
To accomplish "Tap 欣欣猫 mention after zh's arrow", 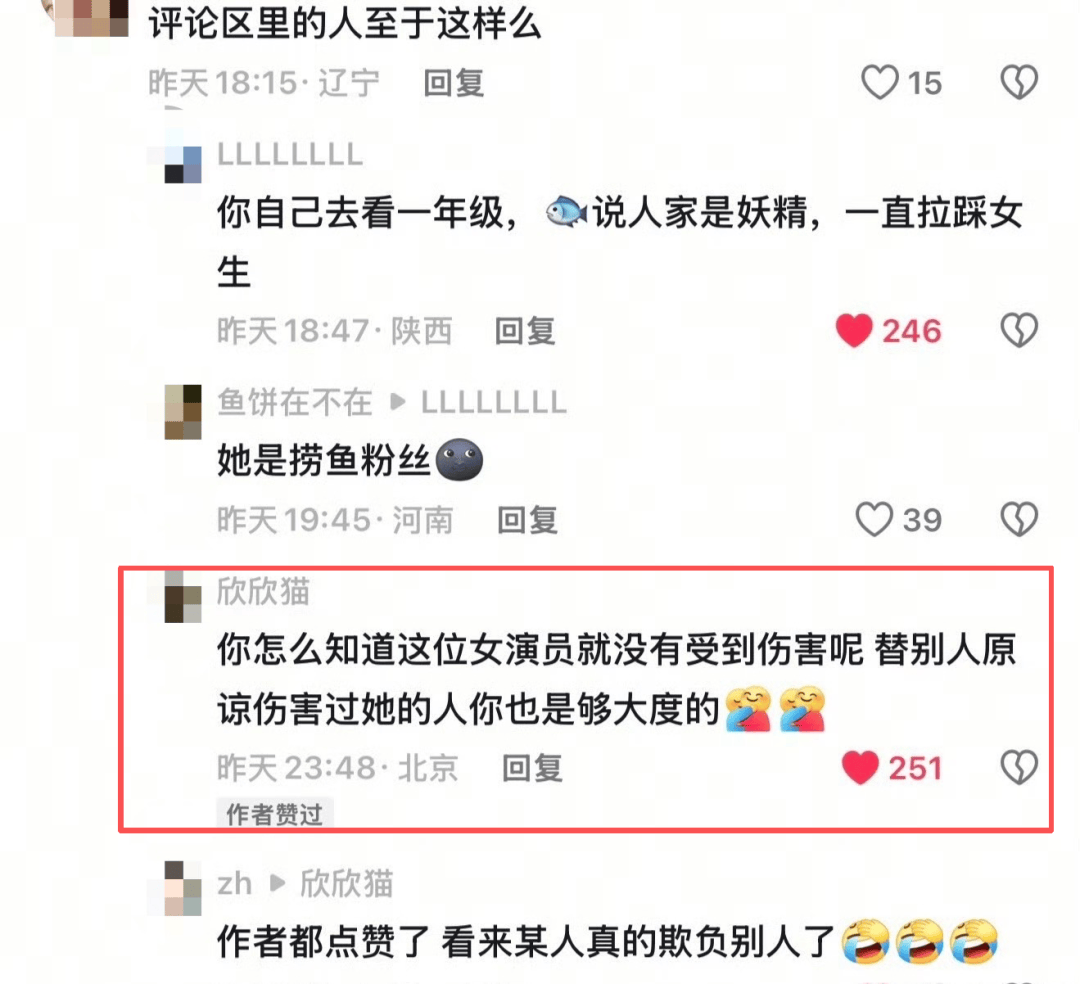I will point(346,883).
